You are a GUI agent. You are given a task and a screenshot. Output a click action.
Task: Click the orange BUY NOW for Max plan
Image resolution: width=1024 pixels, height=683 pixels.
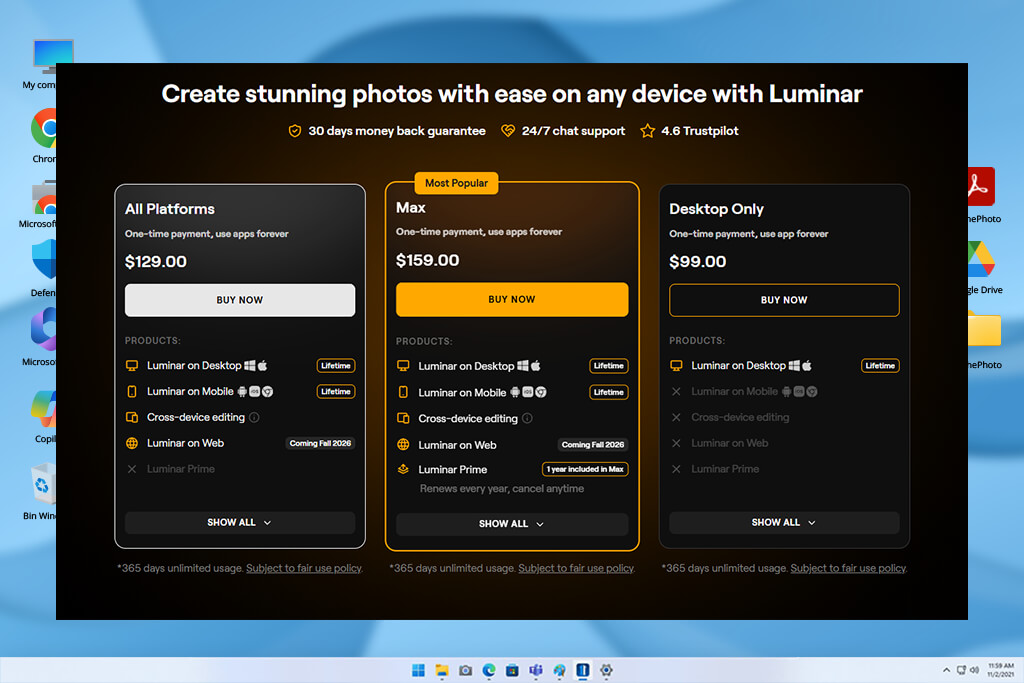click(x=512, y=299)
